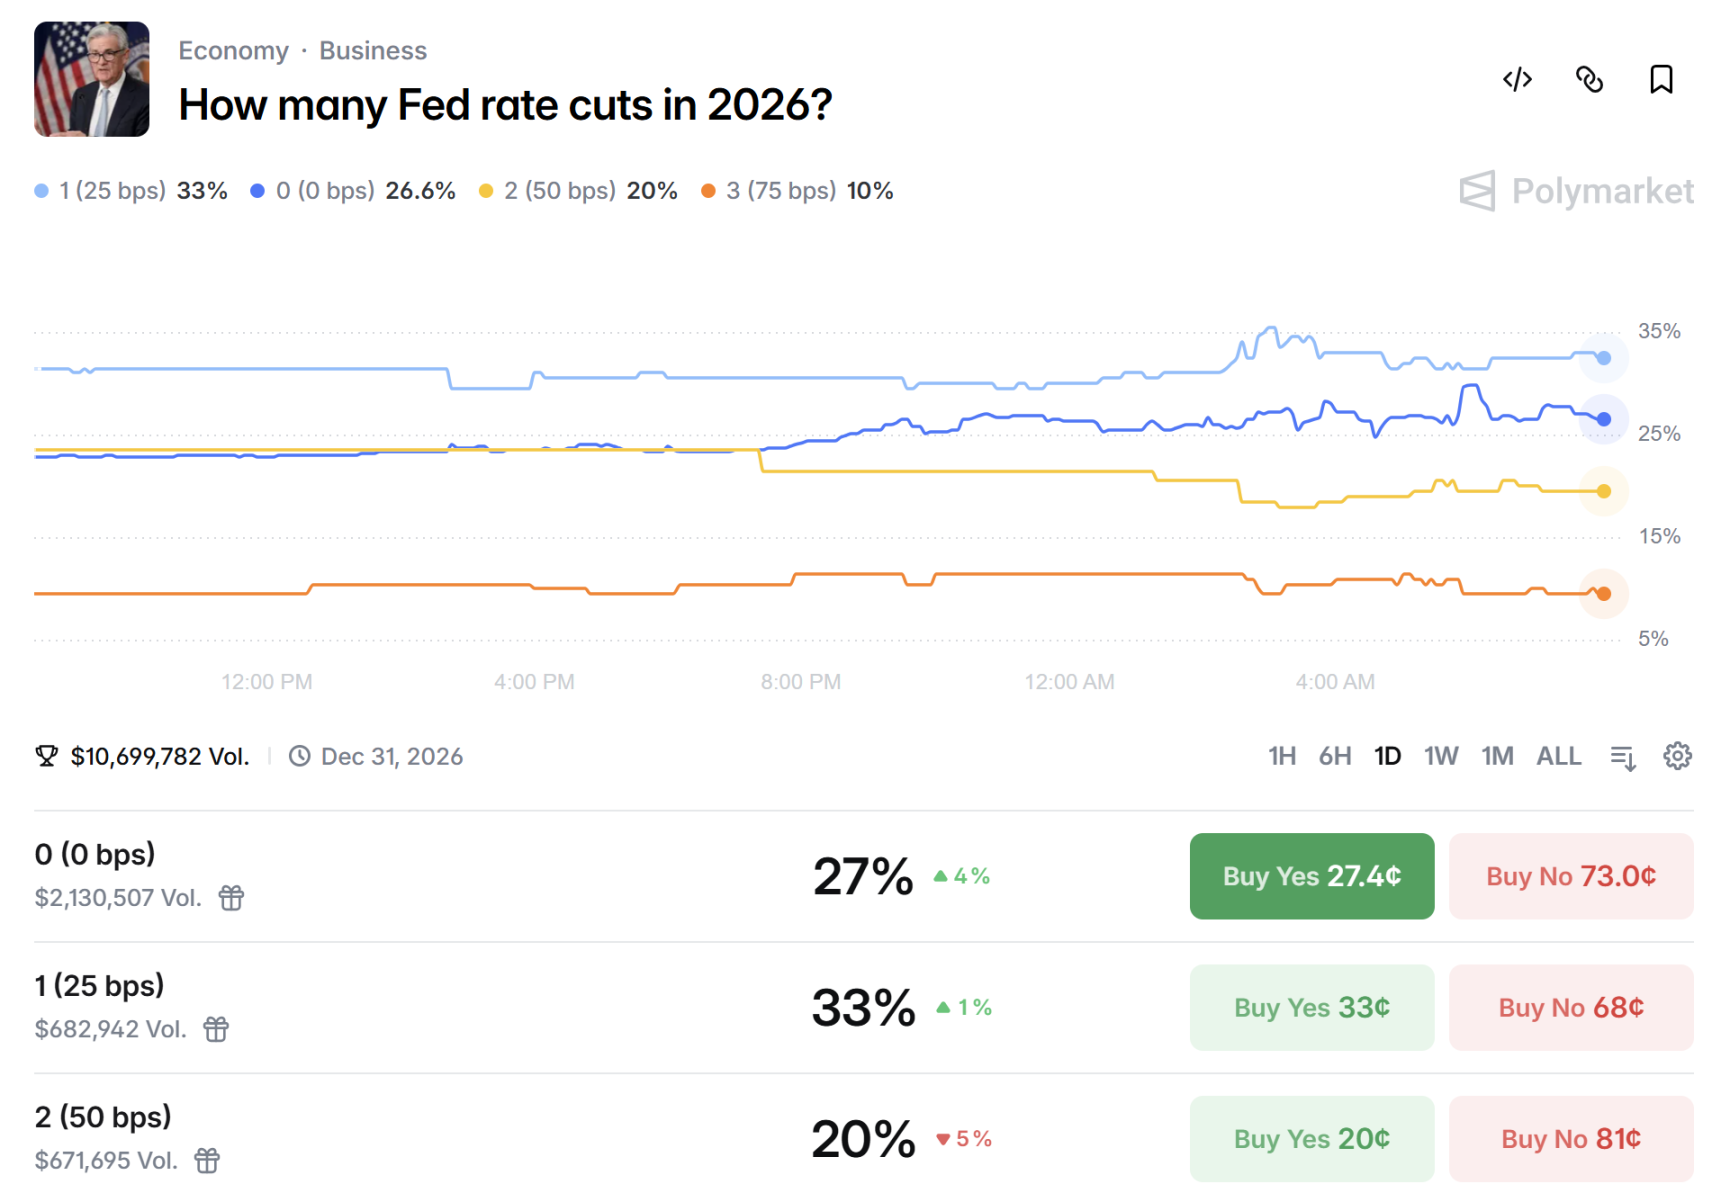Screen dimensions: 1721x1184
Task: Click gift icon beside 2 (50 bps) volume
Action: [207, 1160]
